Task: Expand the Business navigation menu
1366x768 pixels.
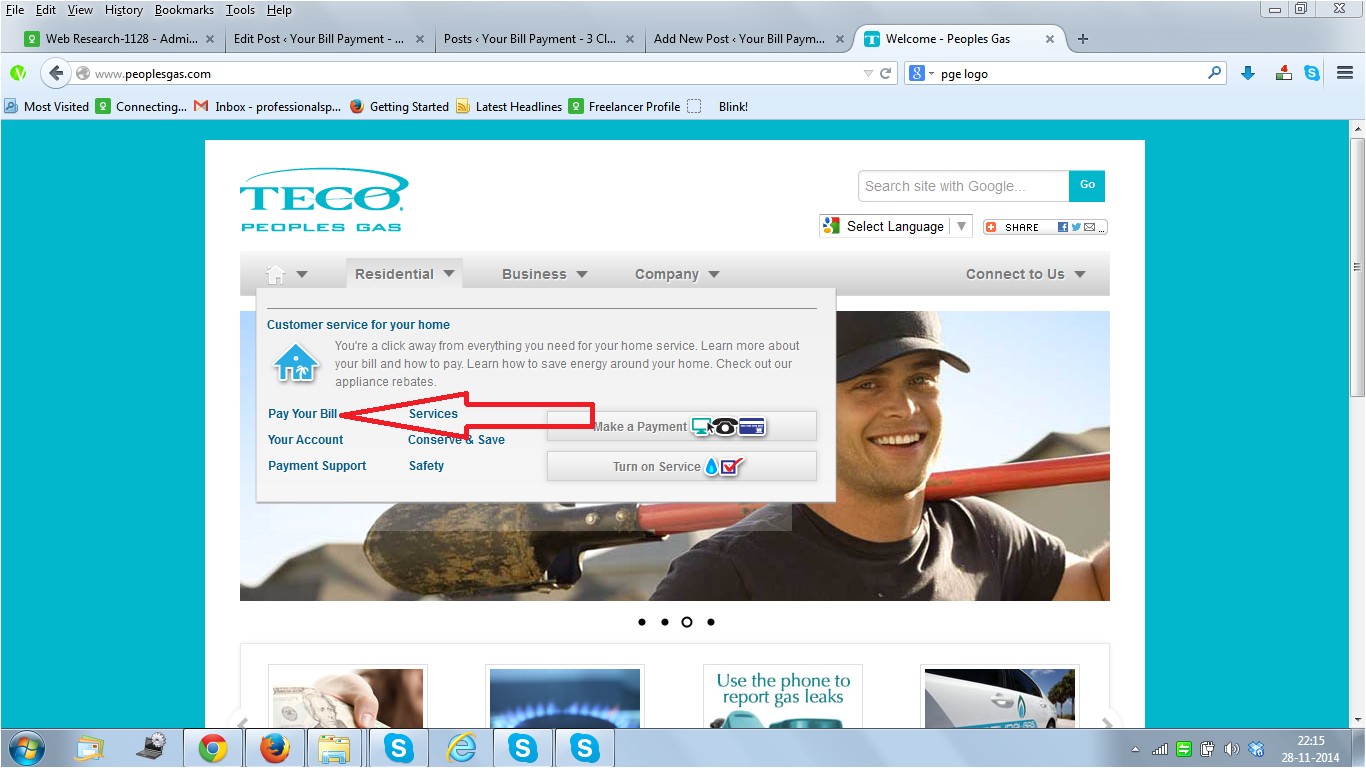Action: click(x=544, y=274)
